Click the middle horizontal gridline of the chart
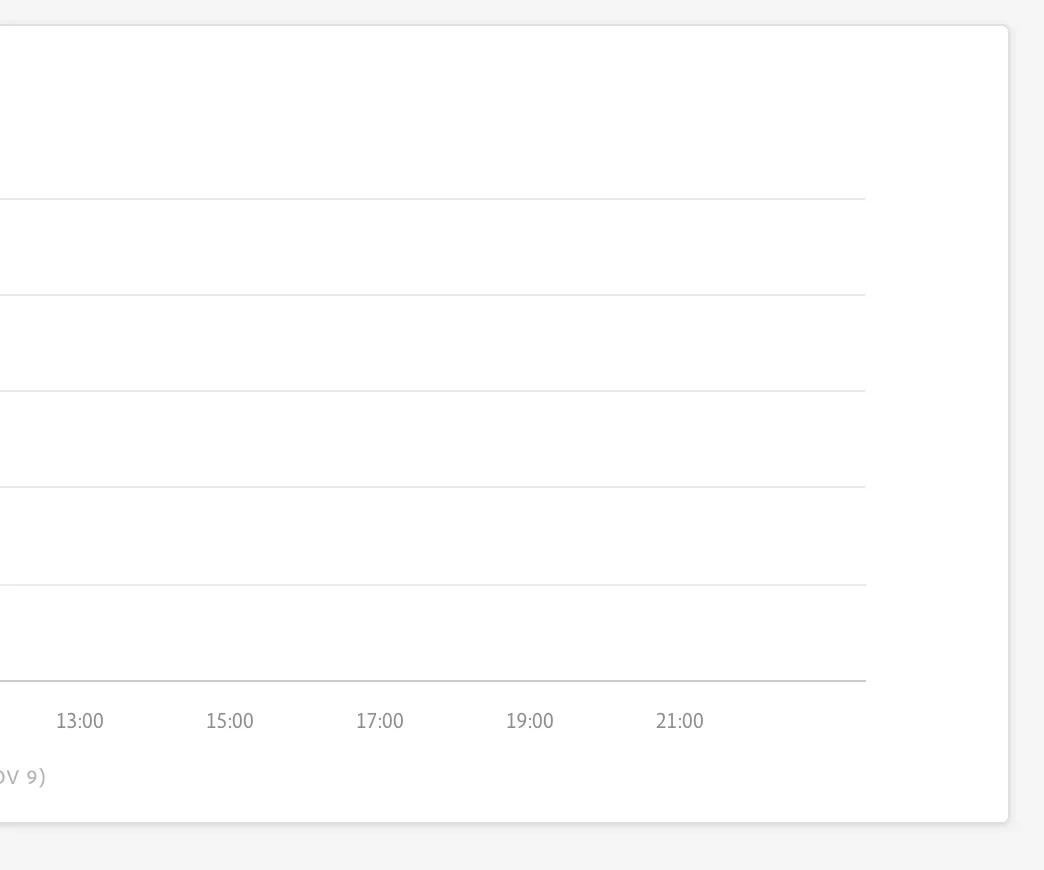Screen dimensions: 1044x870 point(432,391)
